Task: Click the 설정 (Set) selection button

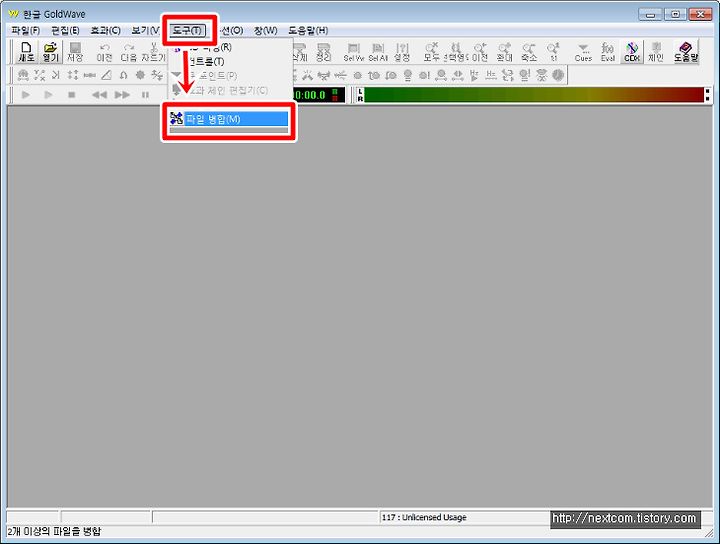Action: tap(402, 52)
